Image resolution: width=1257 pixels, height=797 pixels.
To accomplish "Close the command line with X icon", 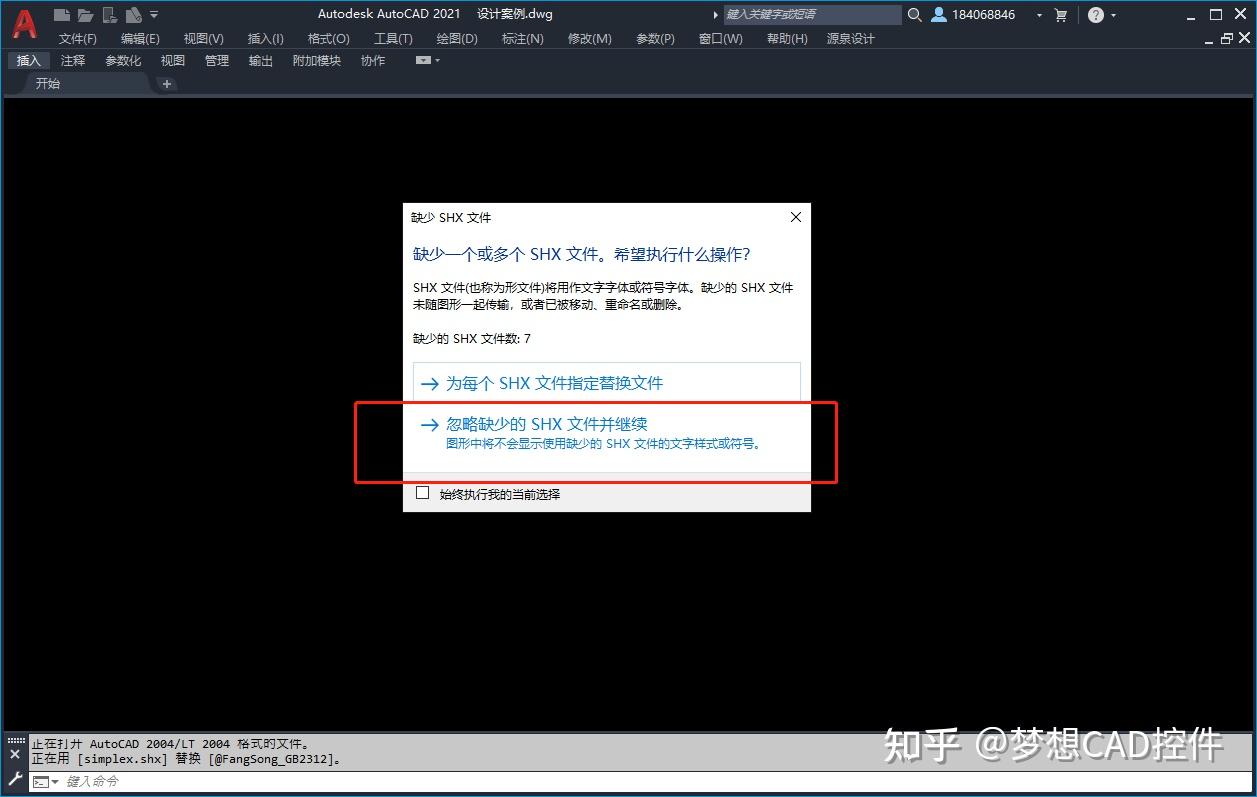I will (15, 756).
